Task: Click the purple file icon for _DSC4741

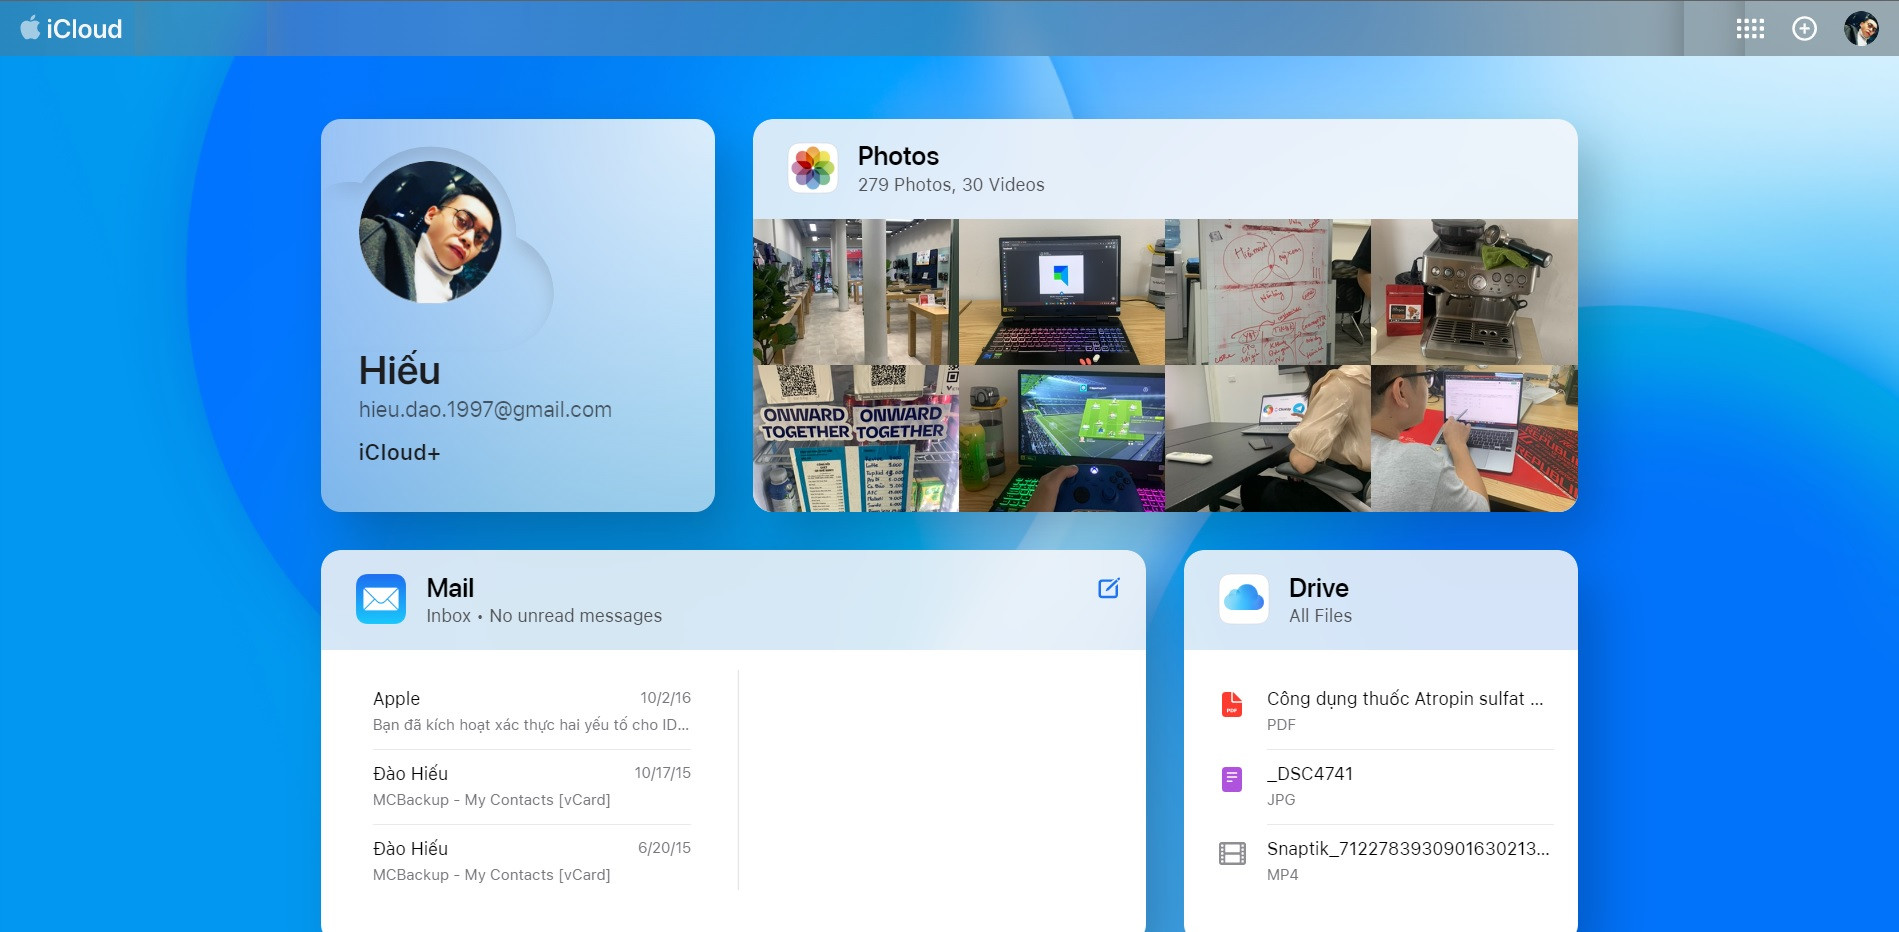Action: (x=1232, y=779)
